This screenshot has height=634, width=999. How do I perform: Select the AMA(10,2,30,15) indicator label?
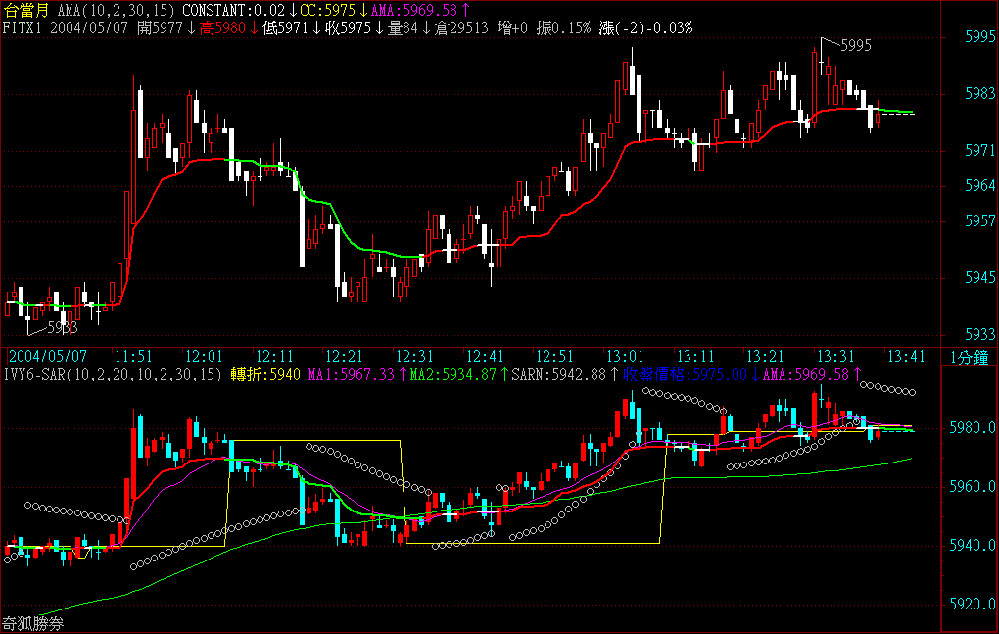coord(116,10)
